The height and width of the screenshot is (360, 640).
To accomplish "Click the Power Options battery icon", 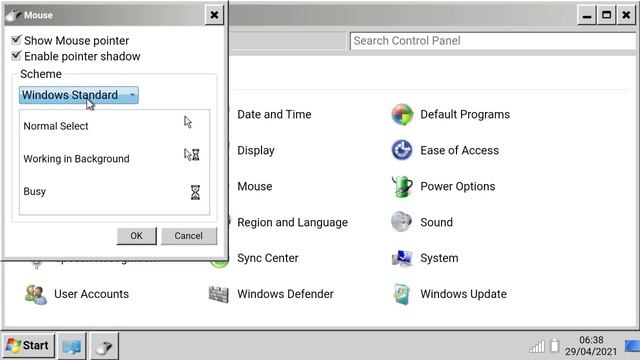I will tap(402, 186).
